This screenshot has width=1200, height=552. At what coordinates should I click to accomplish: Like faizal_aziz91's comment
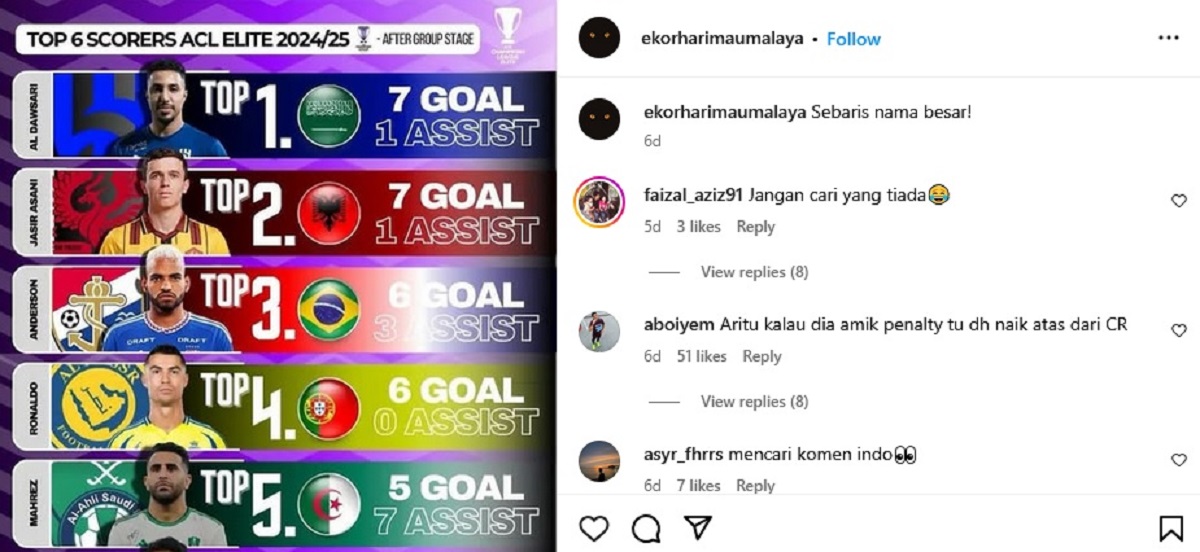pyautogui.click(x=1178, y=201)
